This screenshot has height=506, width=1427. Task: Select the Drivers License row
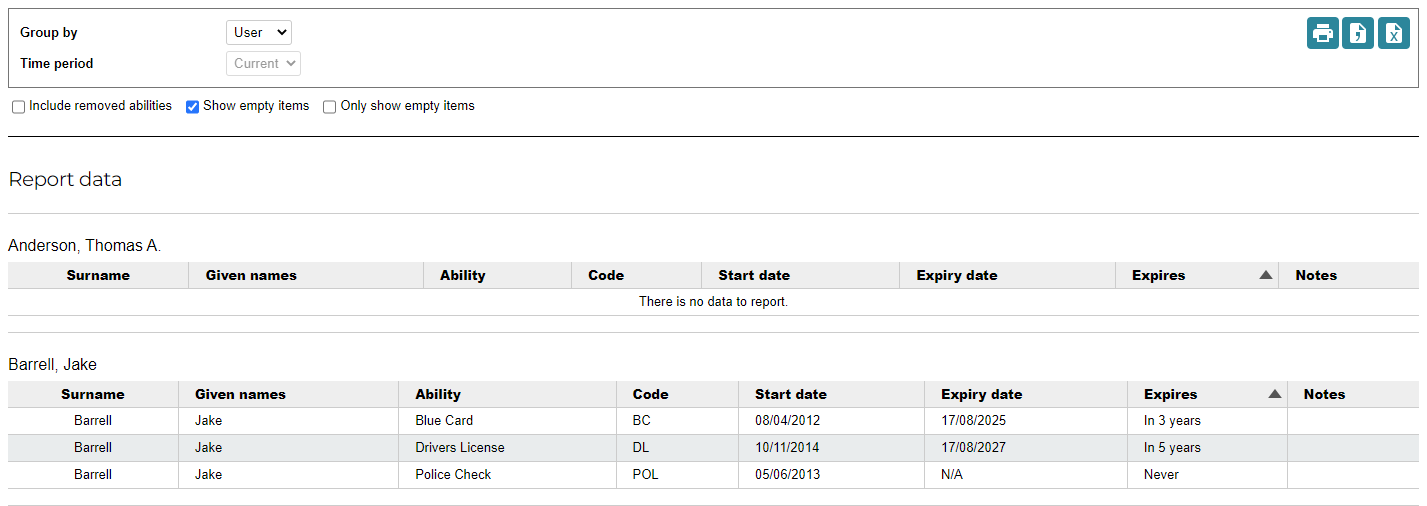pos(460,448)
